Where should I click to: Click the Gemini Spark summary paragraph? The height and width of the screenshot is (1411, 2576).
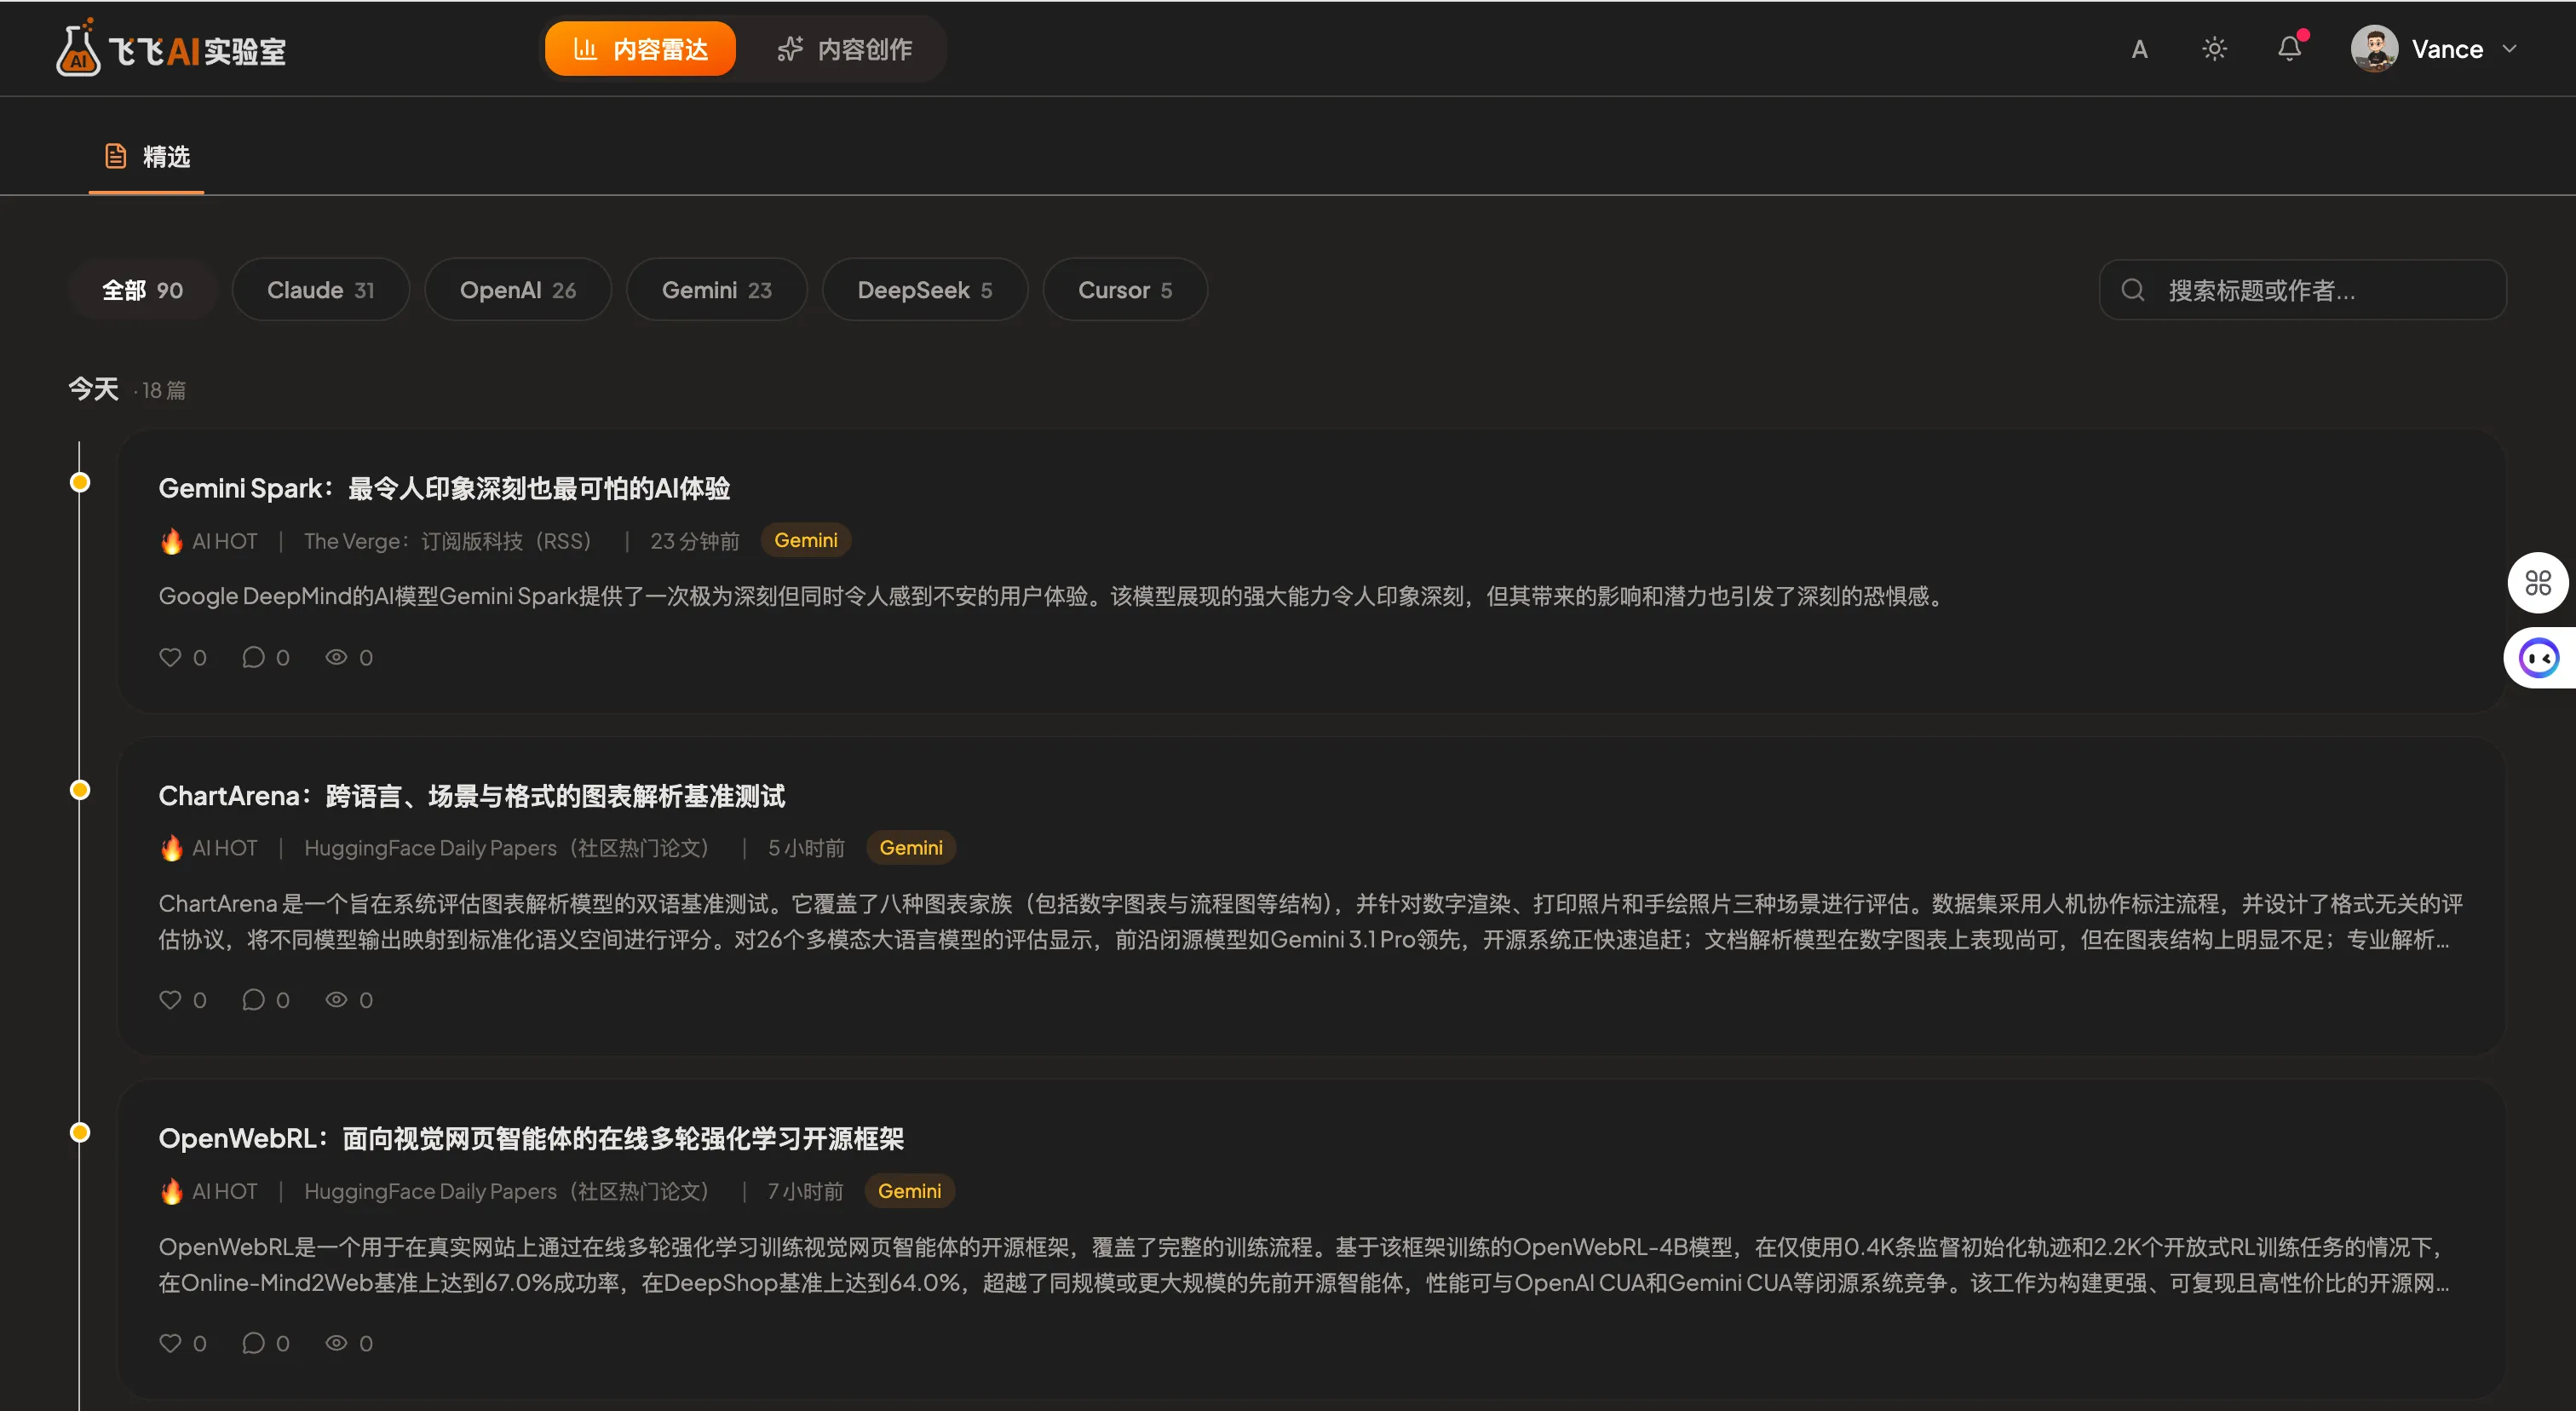(x=1054, y=596)
